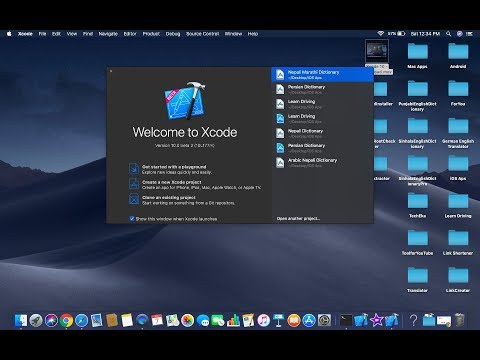Open Maps from the Dock
The height and width of the screenshot is (360, 480).
[173, 320]
